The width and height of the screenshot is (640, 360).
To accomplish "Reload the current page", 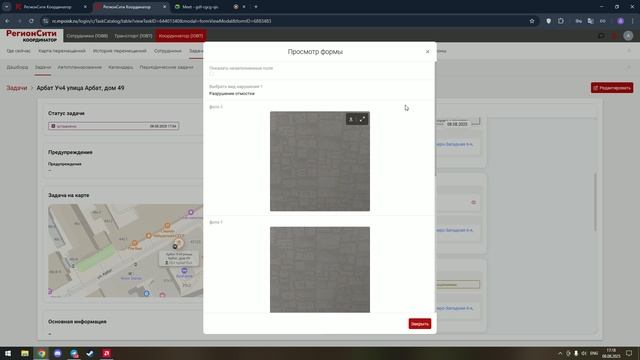I will 31,21.
